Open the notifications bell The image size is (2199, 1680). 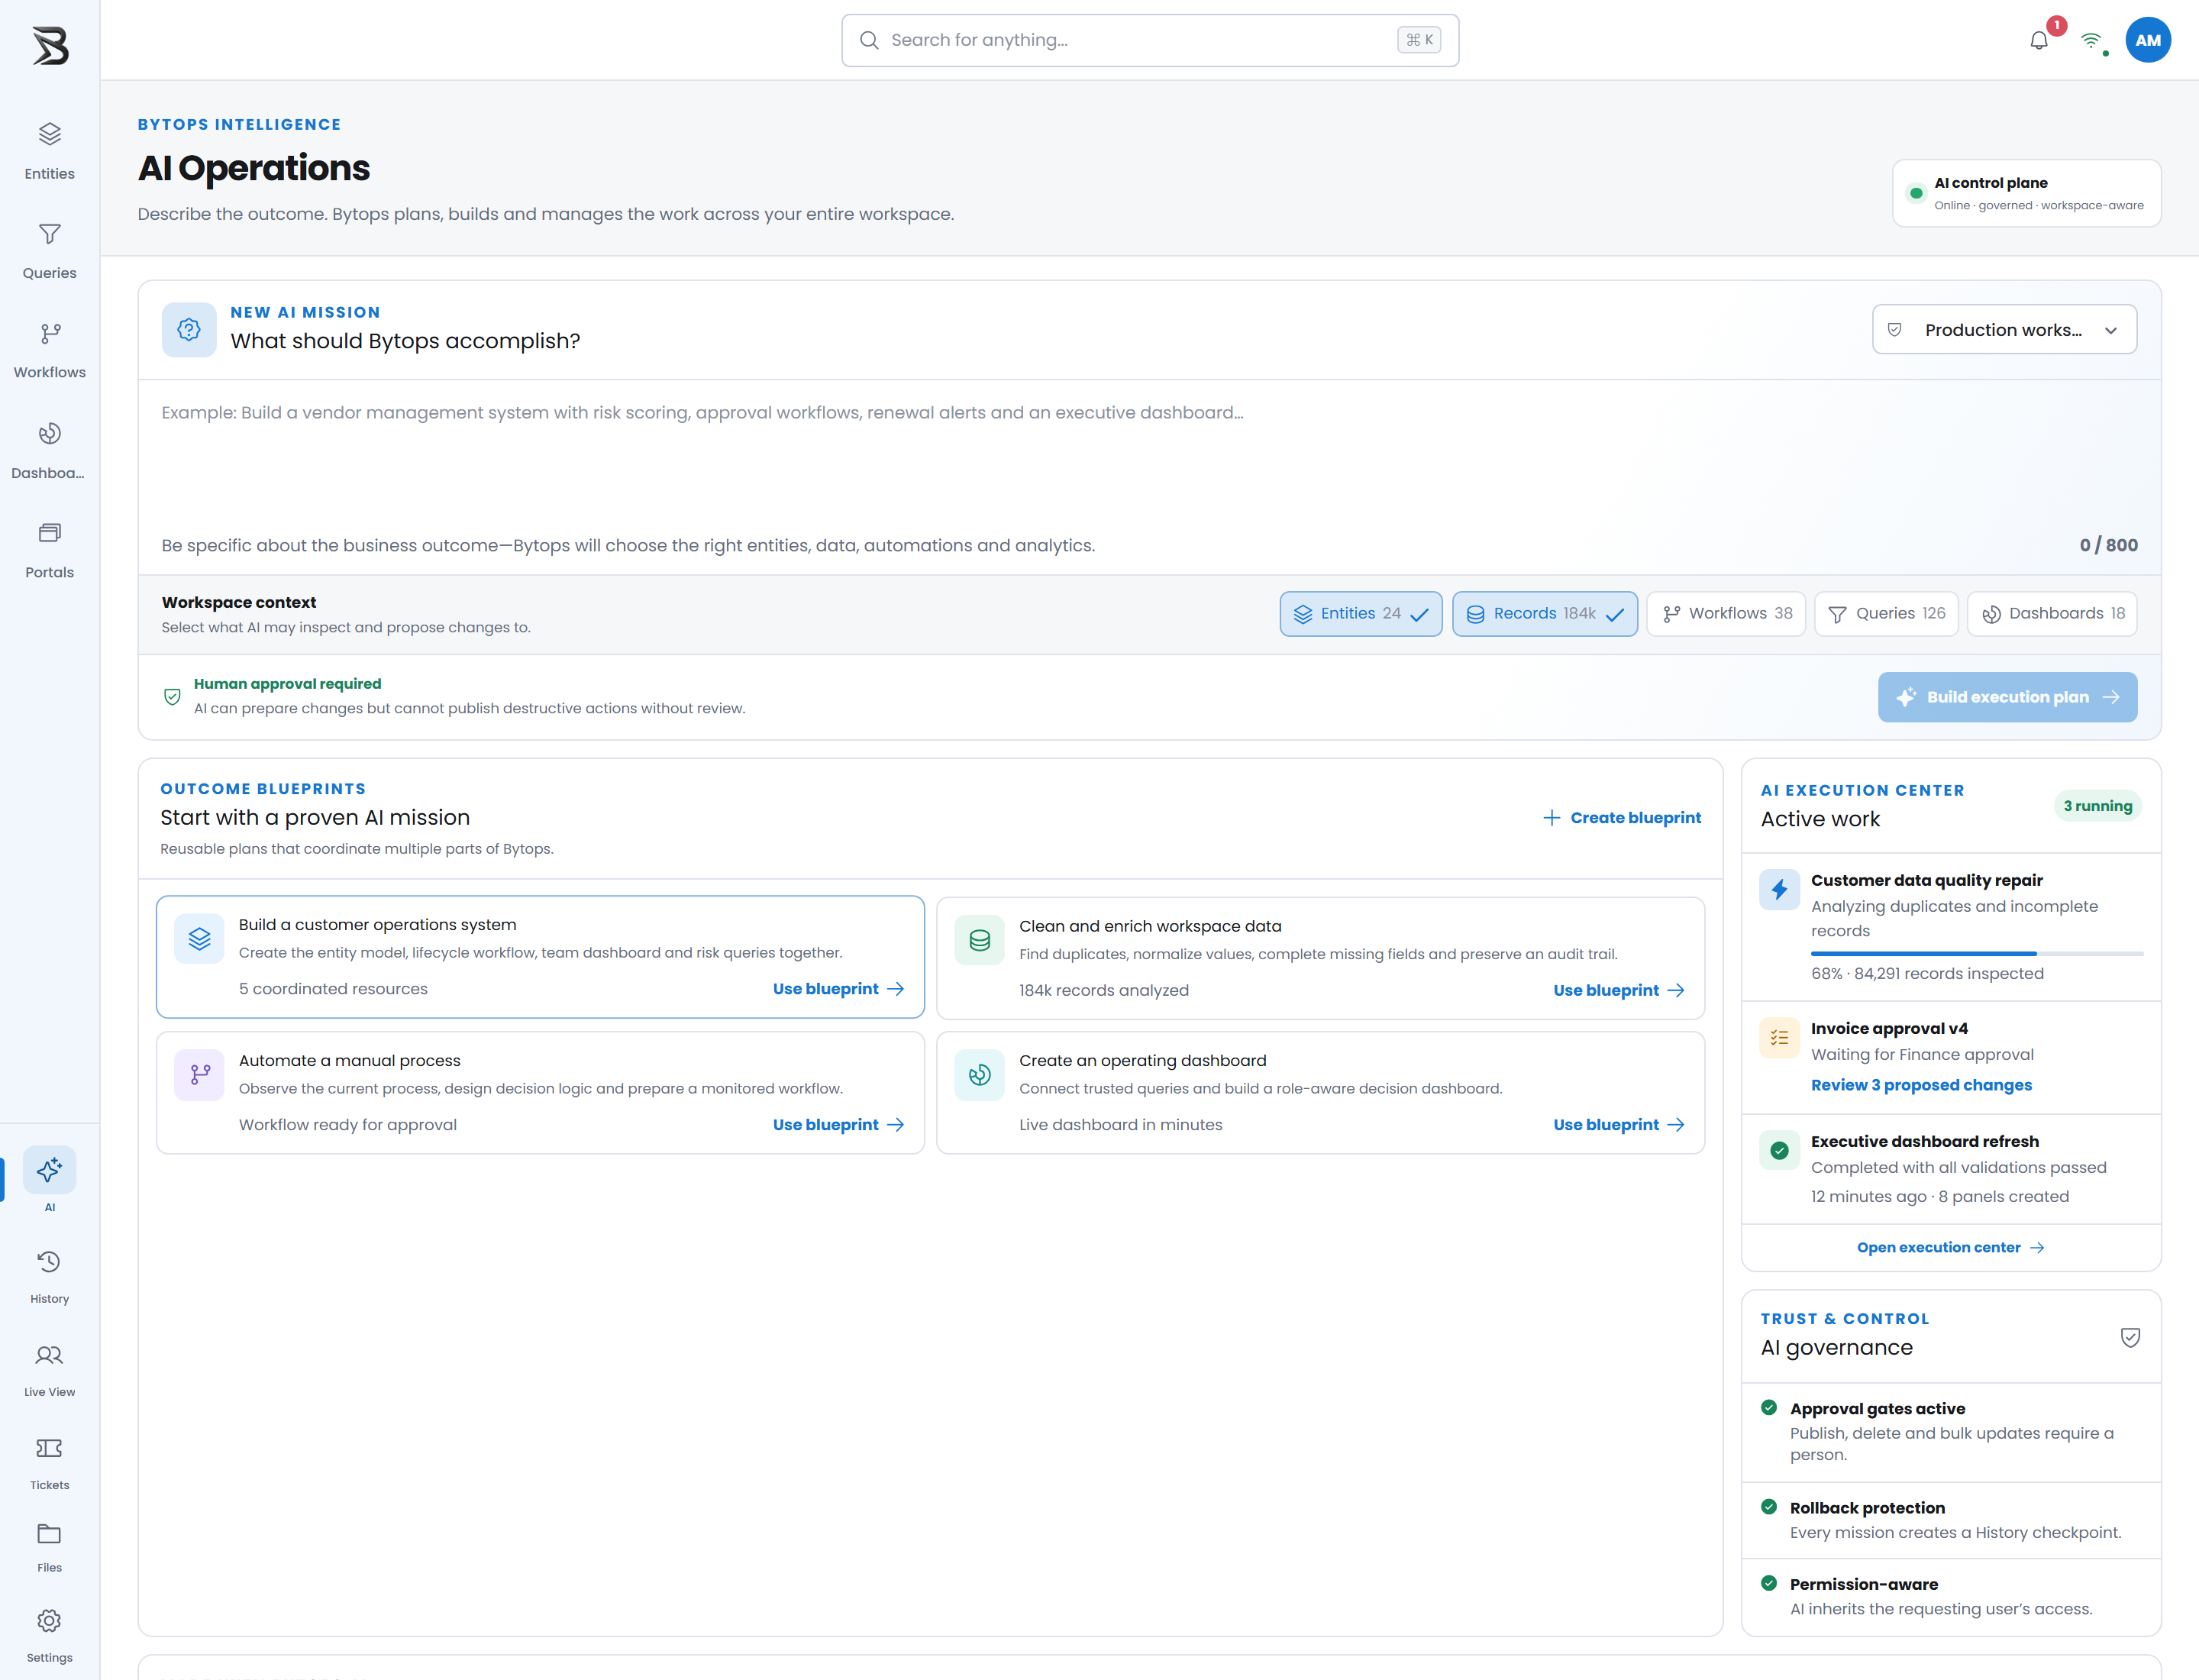click(x=2039, y=40)
